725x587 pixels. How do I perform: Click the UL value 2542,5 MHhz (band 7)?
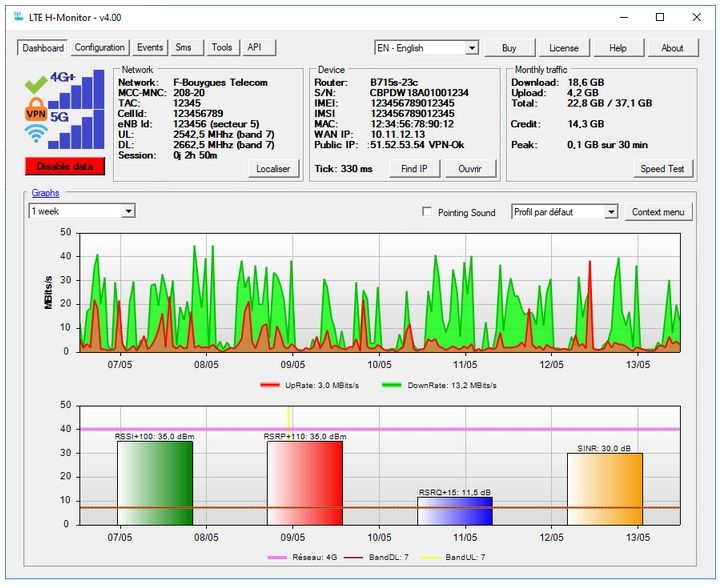pyautogui.click(x=224, y=135)
